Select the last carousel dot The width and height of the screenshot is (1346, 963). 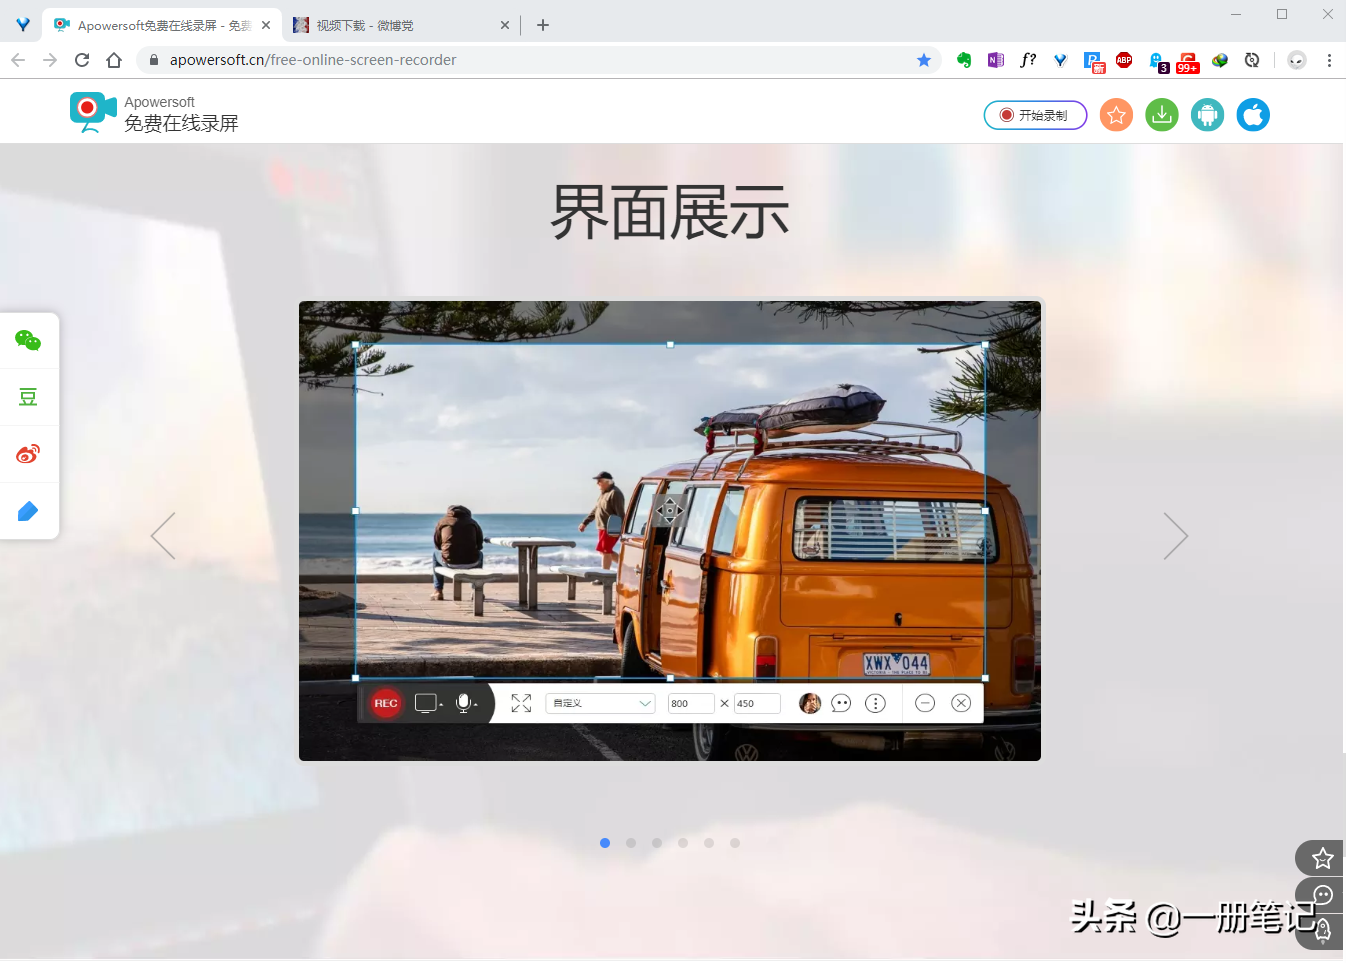pyautogui.click(x=735, y=843)
